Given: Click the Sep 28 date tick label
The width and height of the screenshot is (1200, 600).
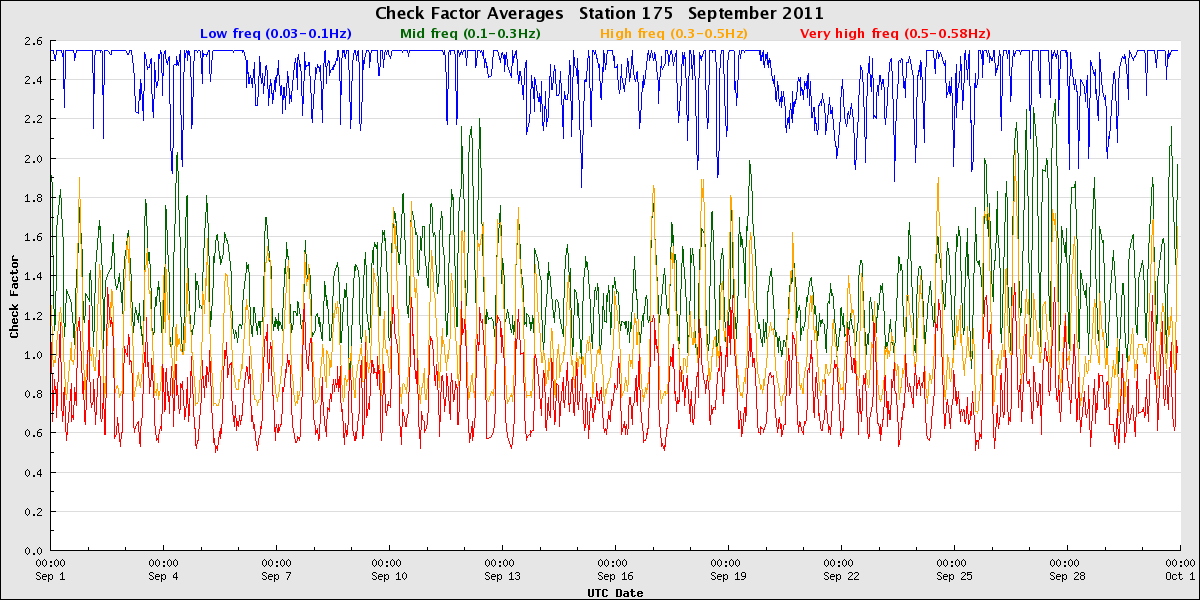Looking at the screenshot, I should [1066, 577].
